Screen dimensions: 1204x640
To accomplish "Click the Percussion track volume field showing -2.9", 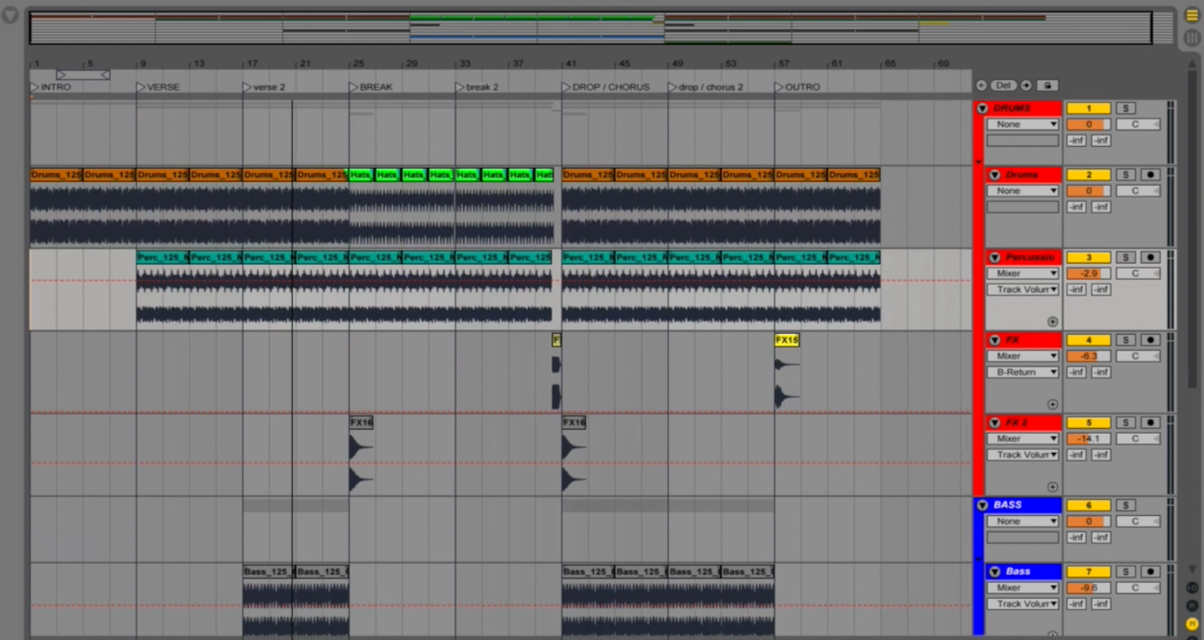I will [1085, 273].
